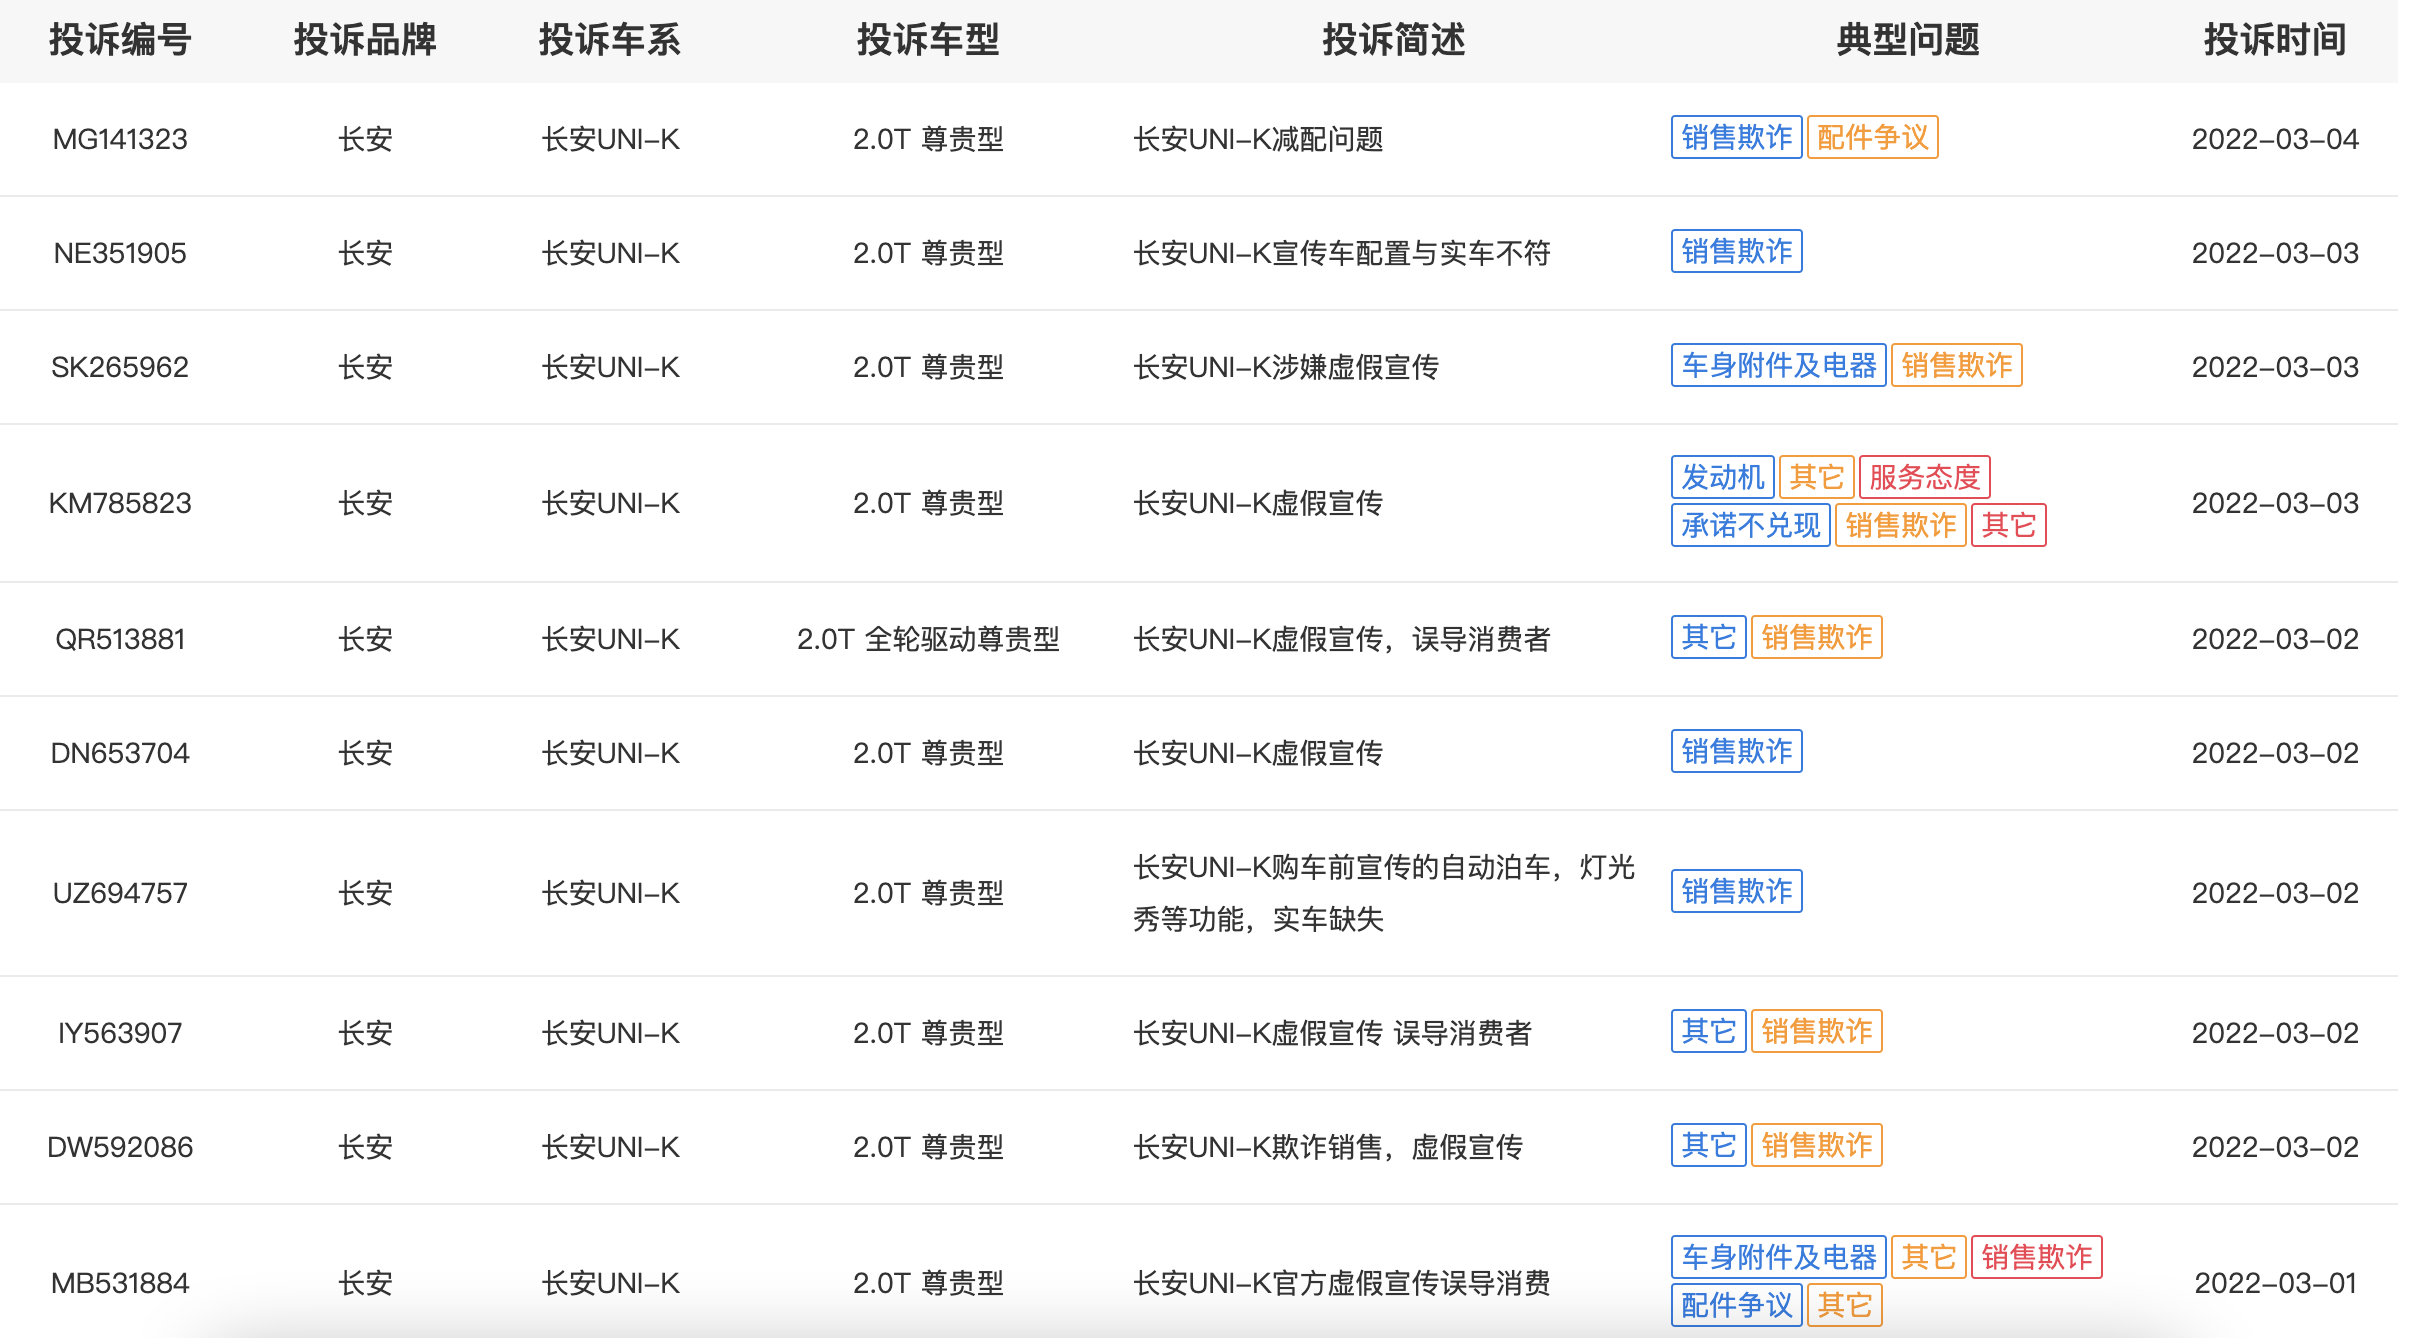The image size is (2424, 1338).
Task: Click 车身附件及电器 tag in row MB531884
Action: pos(1779,1257)
